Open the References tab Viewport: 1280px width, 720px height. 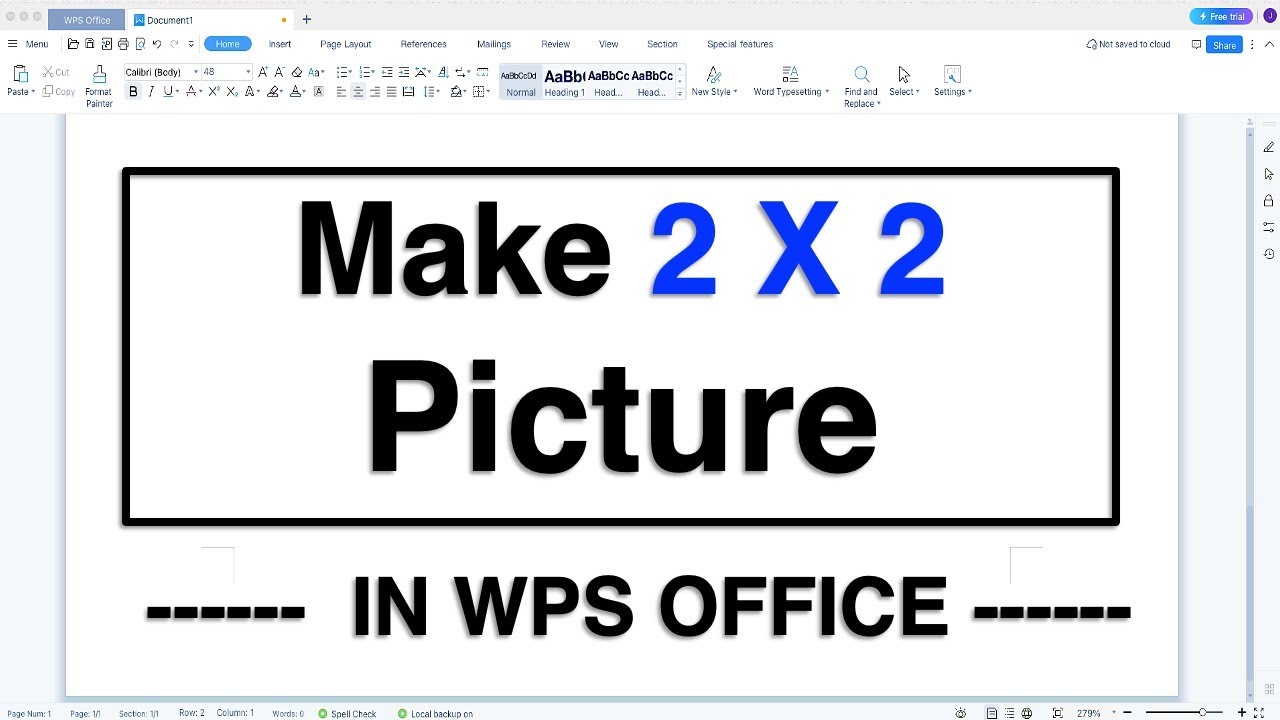point(423,44)
